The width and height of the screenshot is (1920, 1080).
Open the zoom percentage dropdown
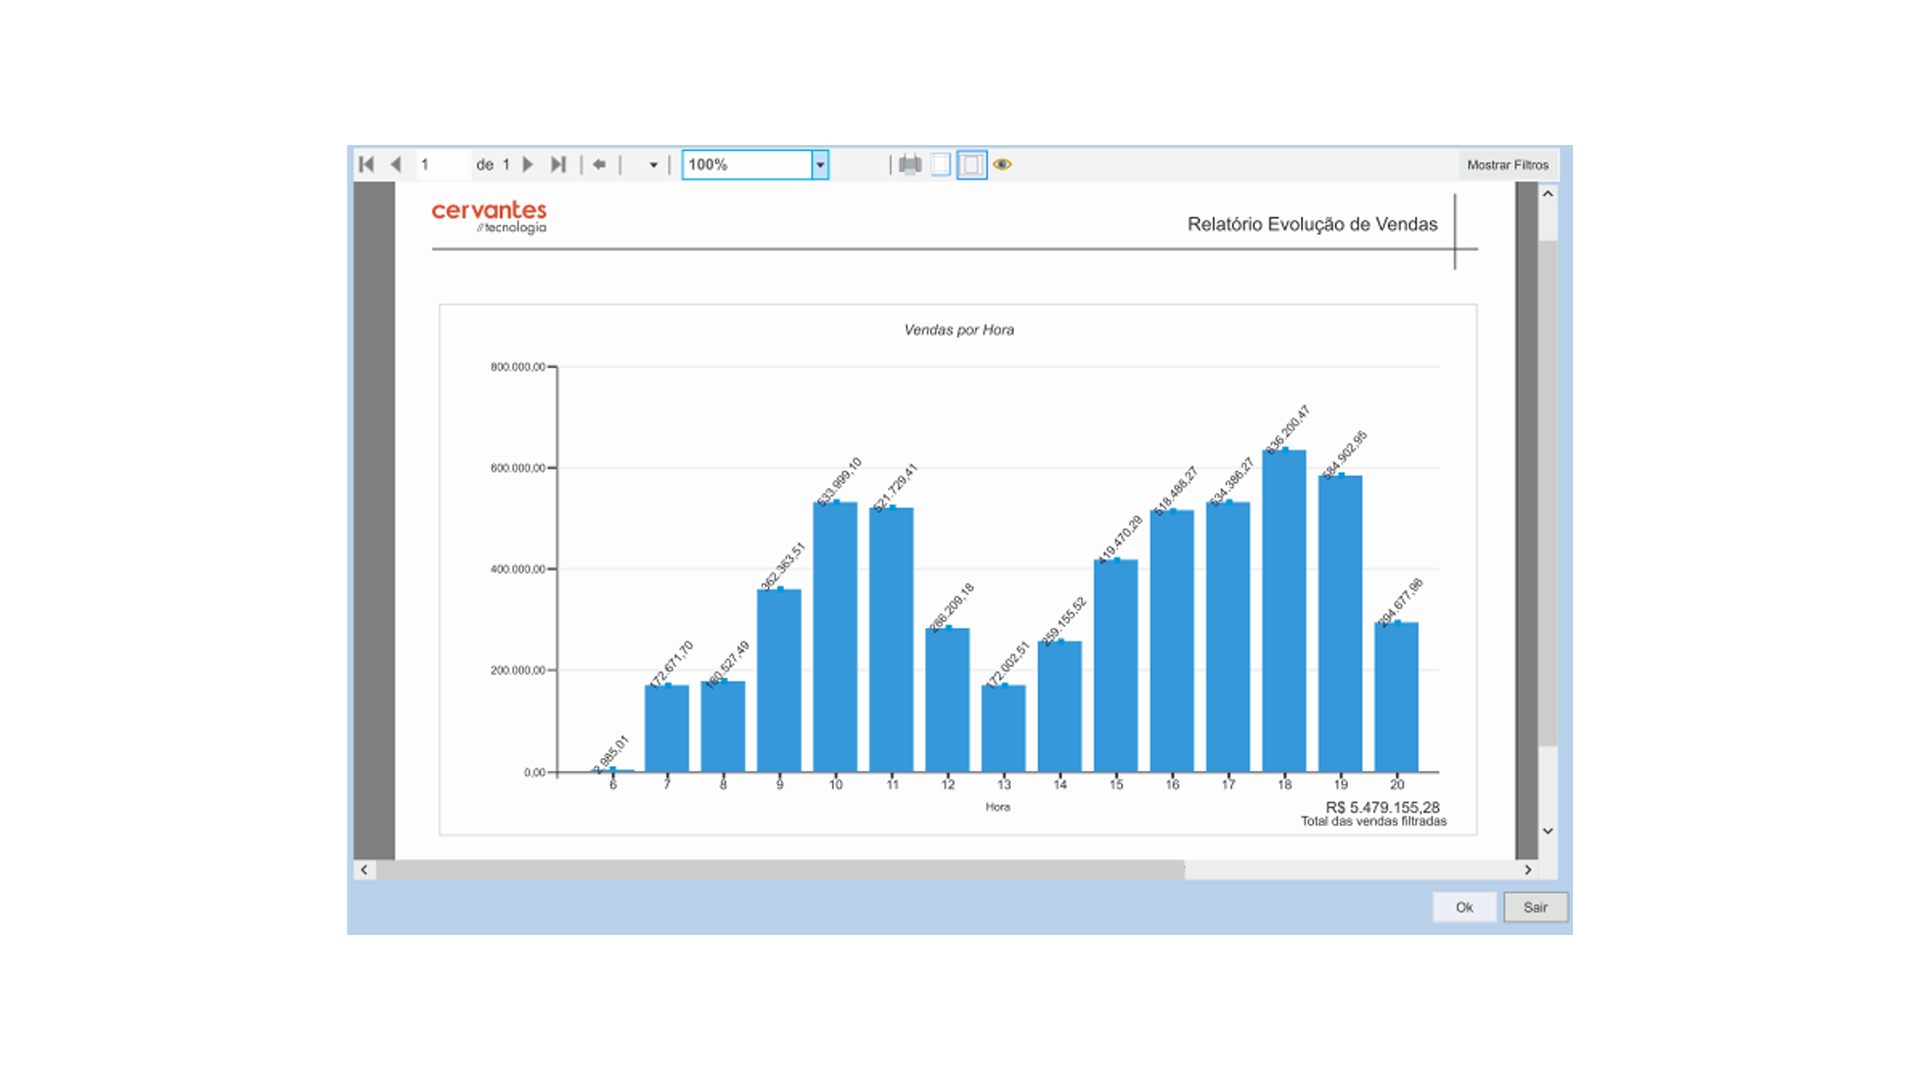pos(820,164)
